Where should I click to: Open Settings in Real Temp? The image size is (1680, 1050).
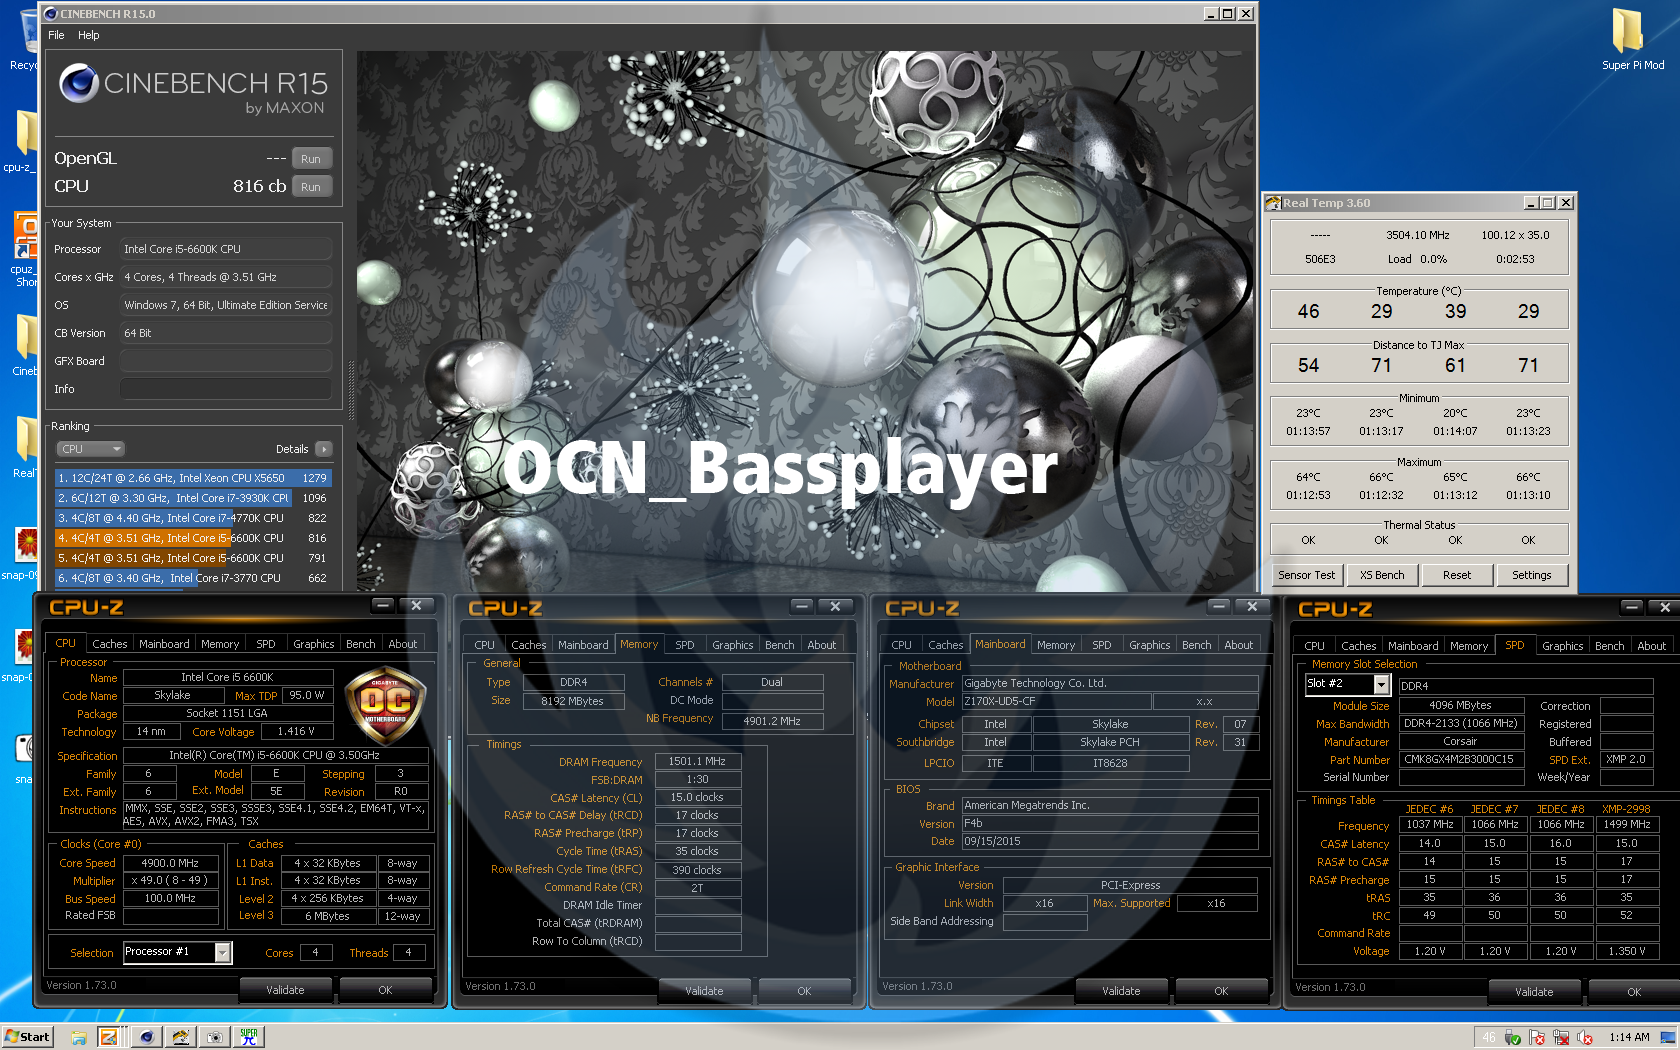(x=1532, y=575)
